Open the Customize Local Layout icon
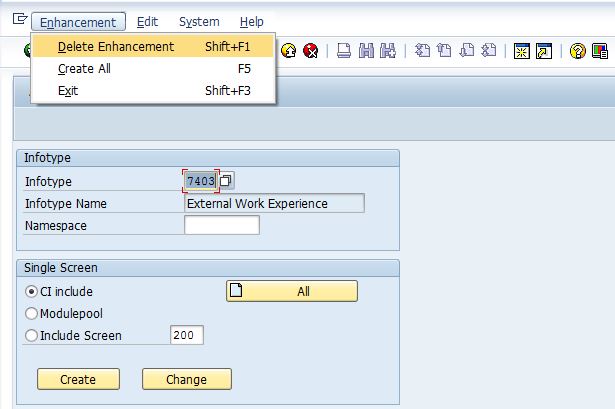Viewport: 615px width, 409px height. pos(599,51)
